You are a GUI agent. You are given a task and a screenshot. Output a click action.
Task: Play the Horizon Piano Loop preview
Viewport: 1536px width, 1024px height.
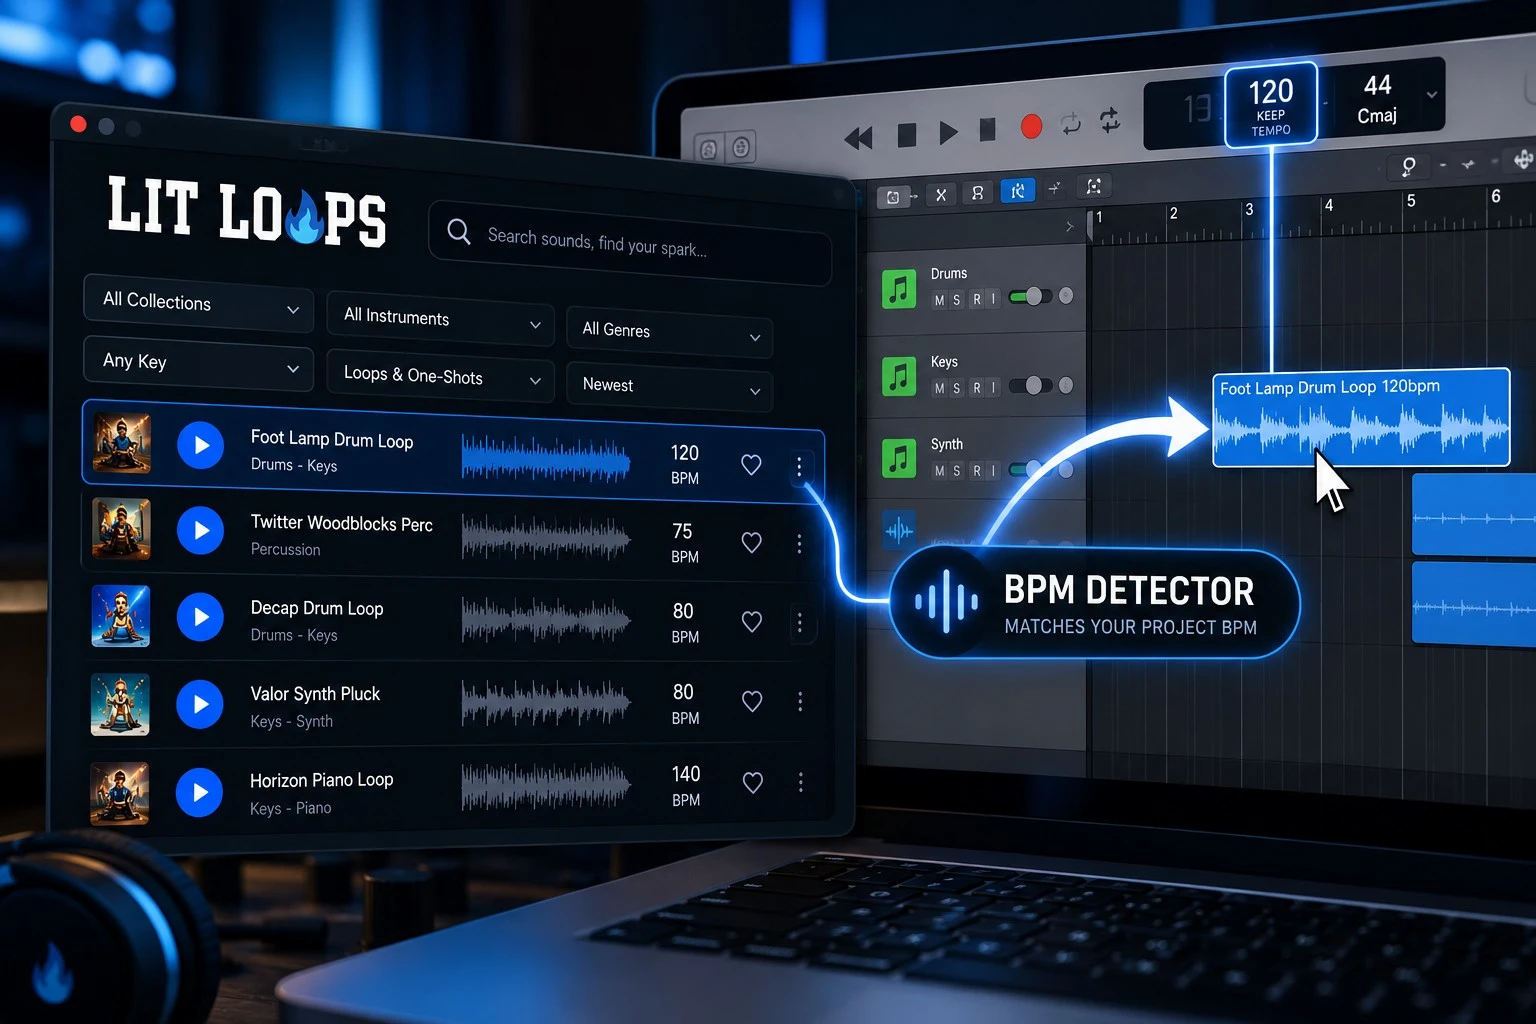coord(200,792)
